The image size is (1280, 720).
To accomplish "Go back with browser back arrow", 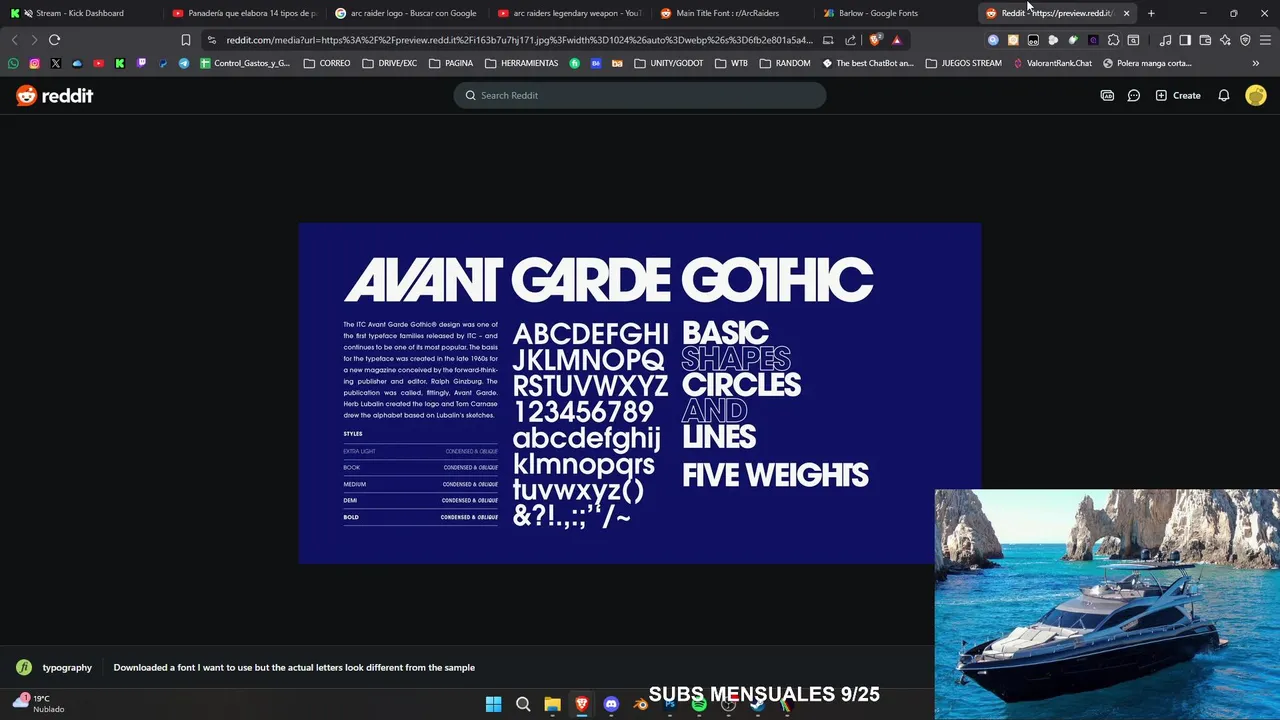I will pos(14,40).
